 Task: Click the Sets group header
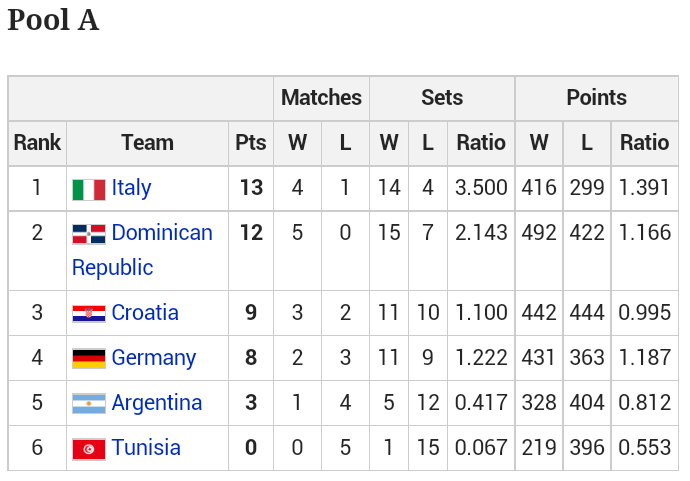tap(442, 98)
